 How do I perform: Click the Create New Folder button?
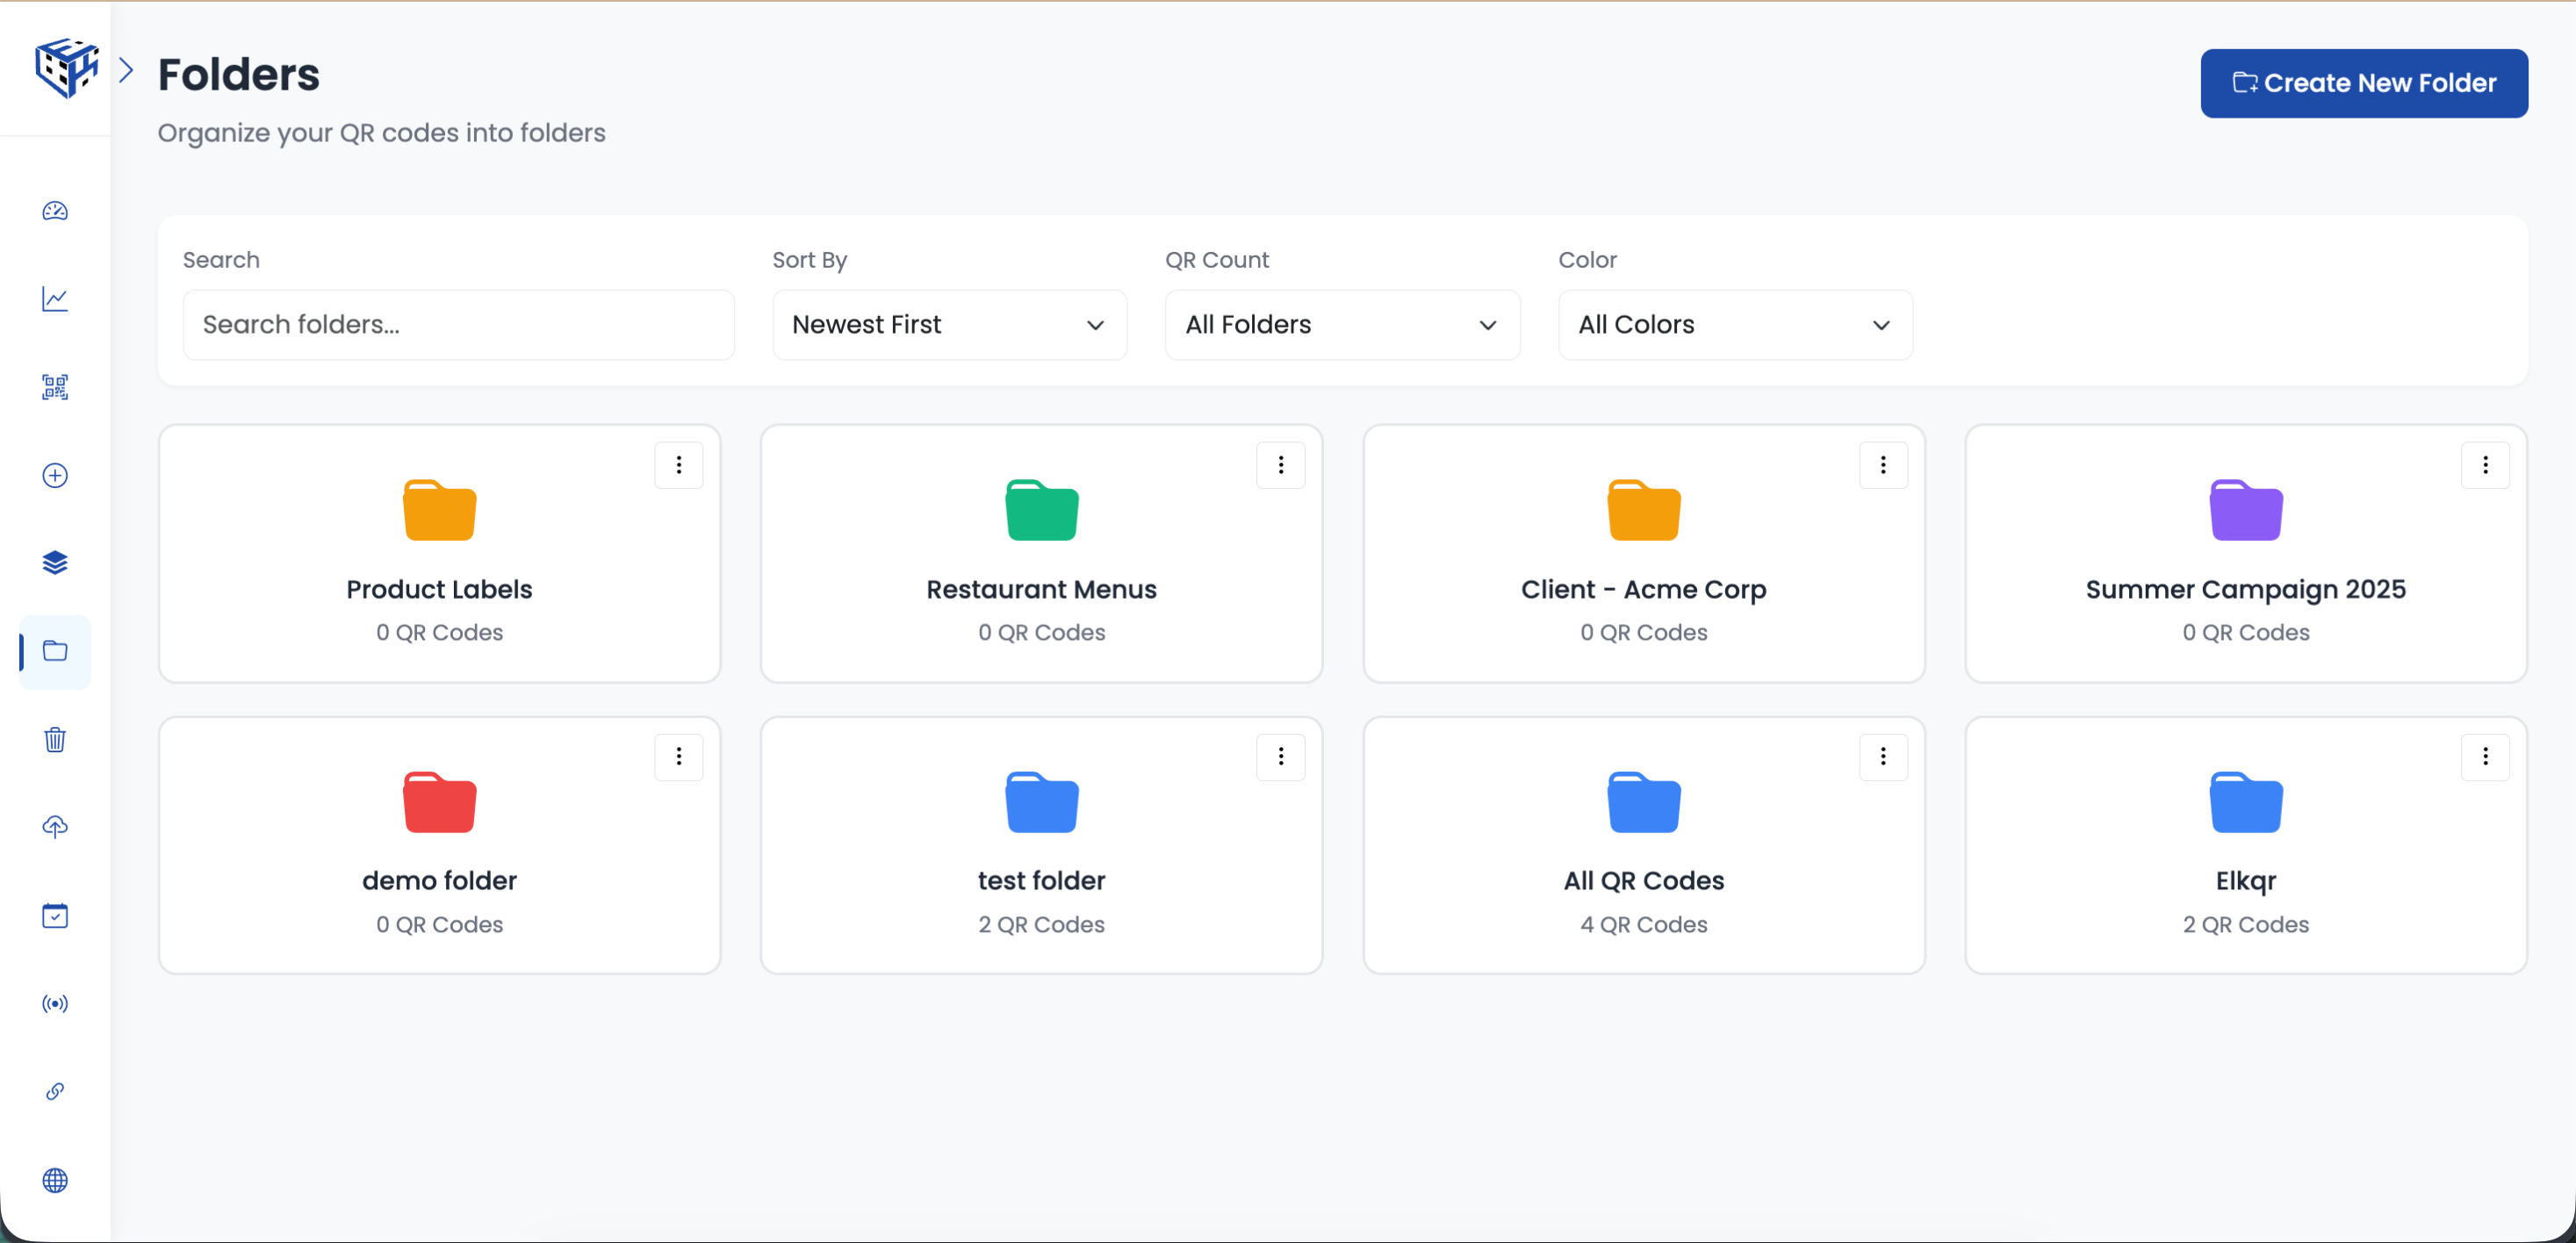(2364, 83)
